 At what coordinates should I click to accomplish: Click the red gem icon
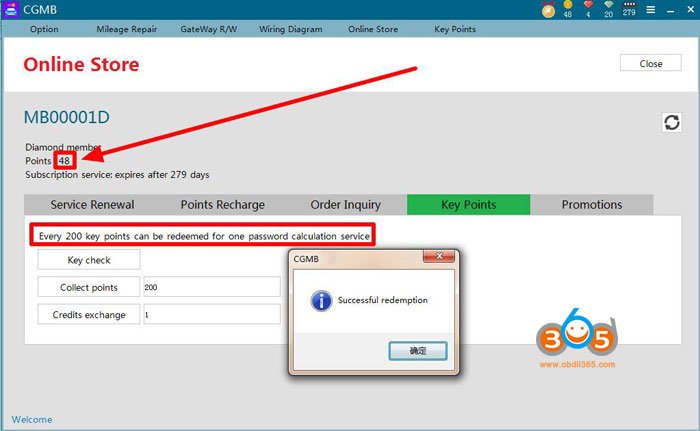pos(588,7)
